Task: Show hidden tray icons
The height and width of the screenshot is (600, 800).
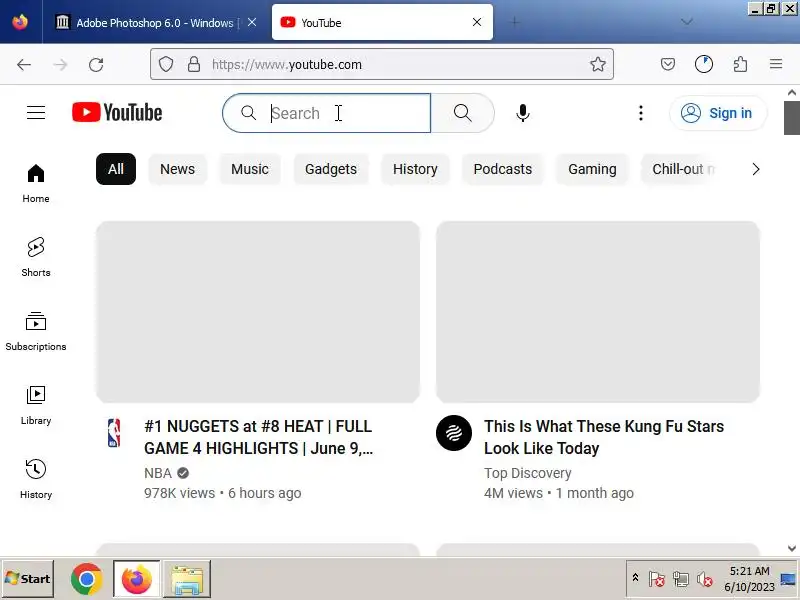Action: [635, 578]
